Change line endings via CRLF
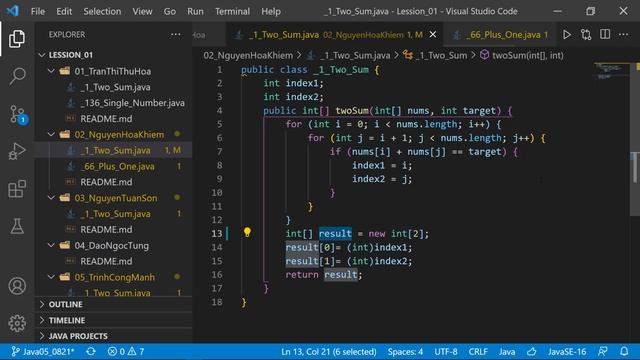640x360 pixels. coord(478,351)
